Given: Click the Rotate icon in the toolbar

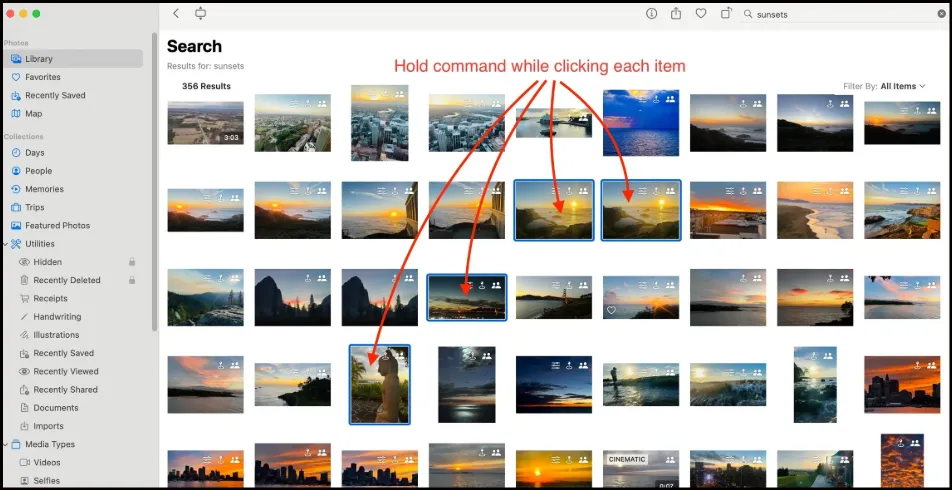Looking at the screenshot, I should [726, 13].
